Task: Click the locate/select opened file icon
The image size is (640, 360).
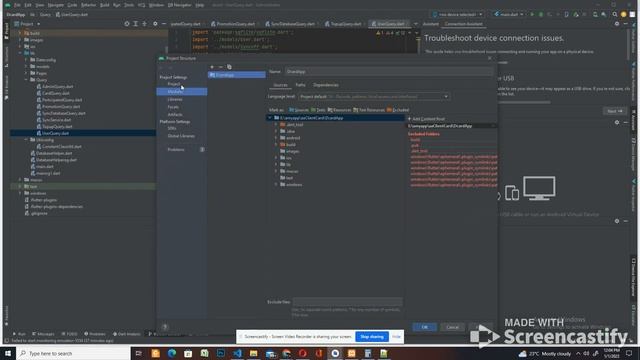Action: (127, 24)
